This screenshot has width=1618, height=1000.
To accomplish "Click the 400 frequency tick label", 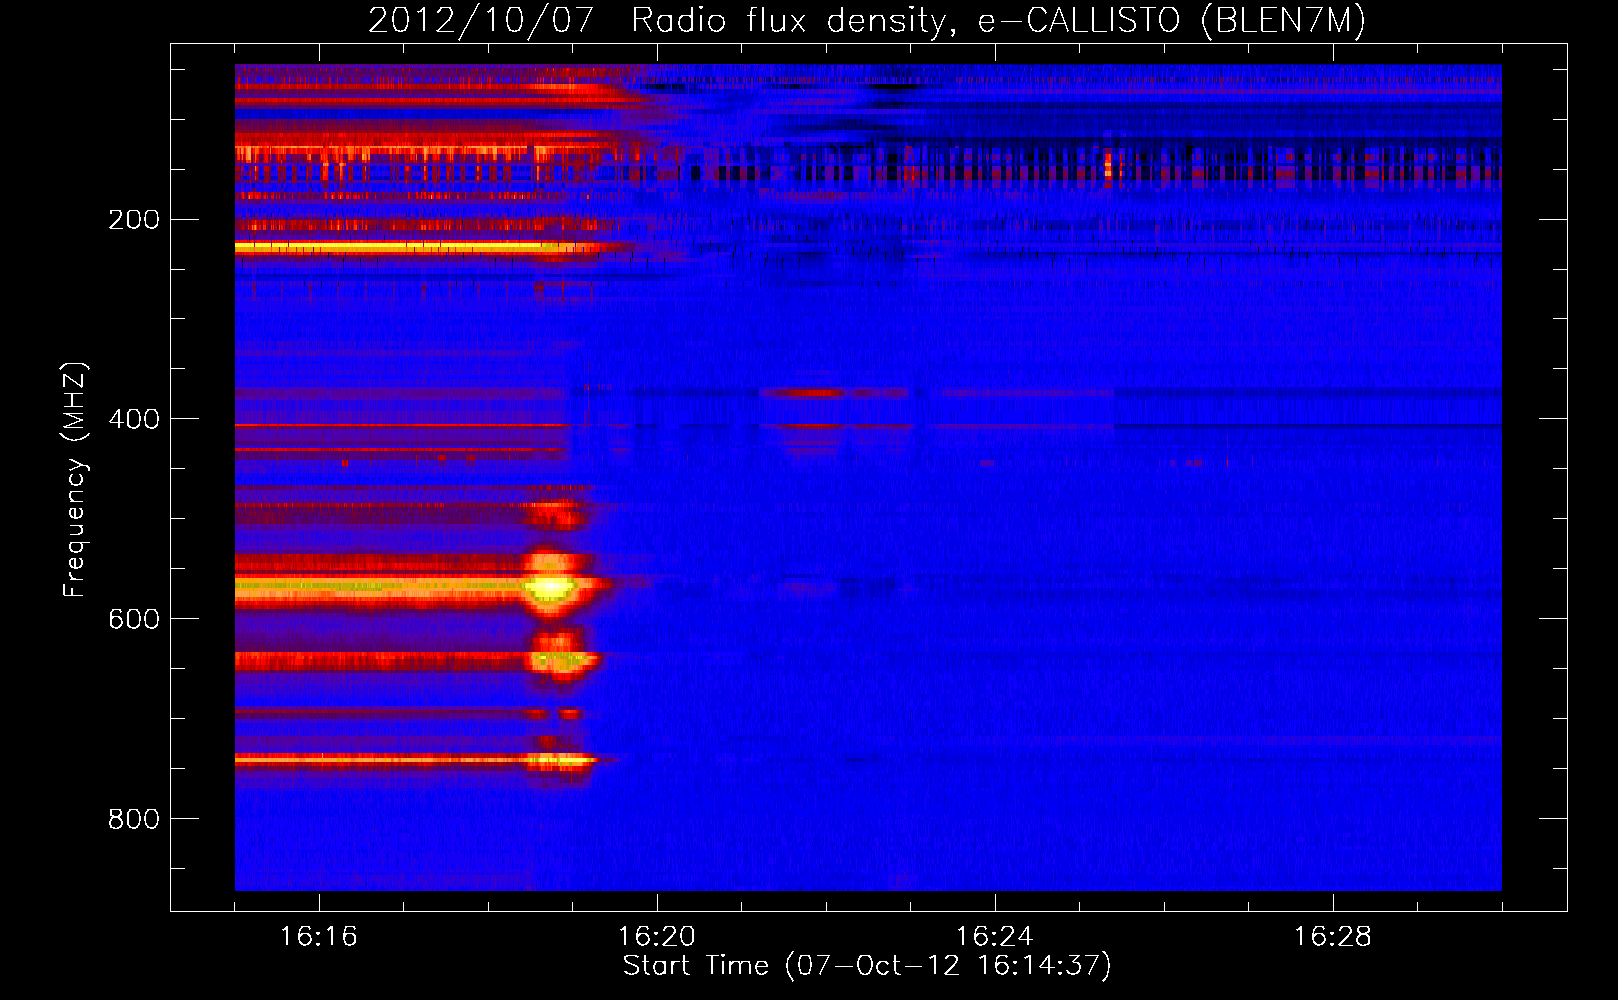I will point(134,419).
